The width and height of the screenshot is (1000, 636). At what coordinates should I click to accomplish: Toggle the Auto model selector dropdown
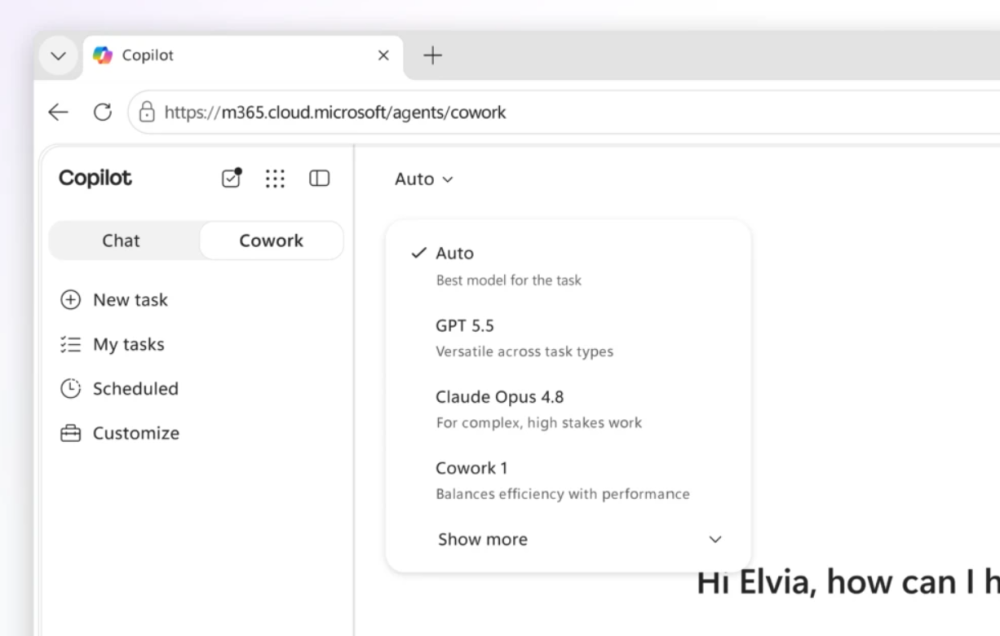point(424,179)
